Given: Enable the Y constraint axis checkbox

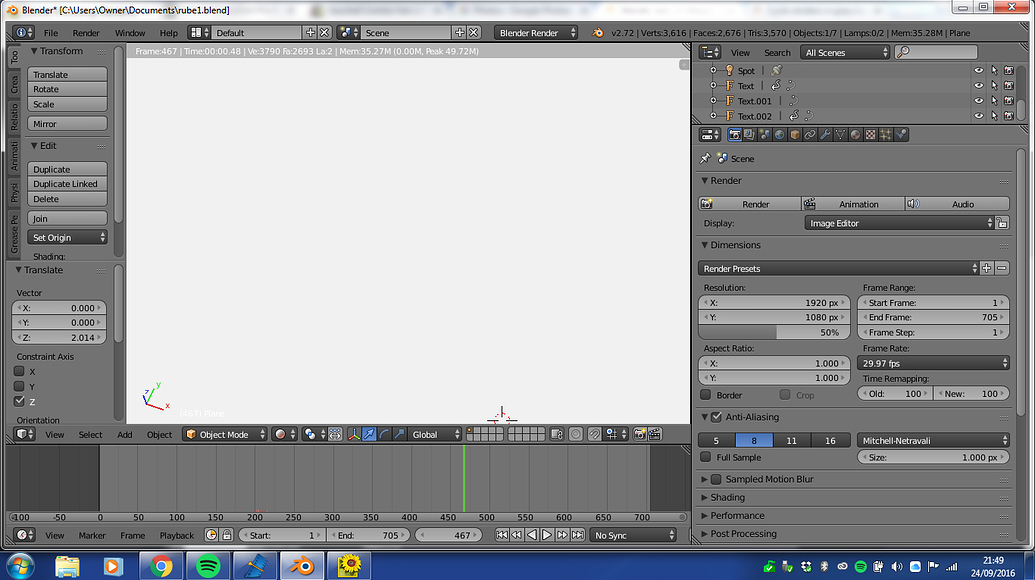Looking at the screenshot, I should tap(19, 387).
